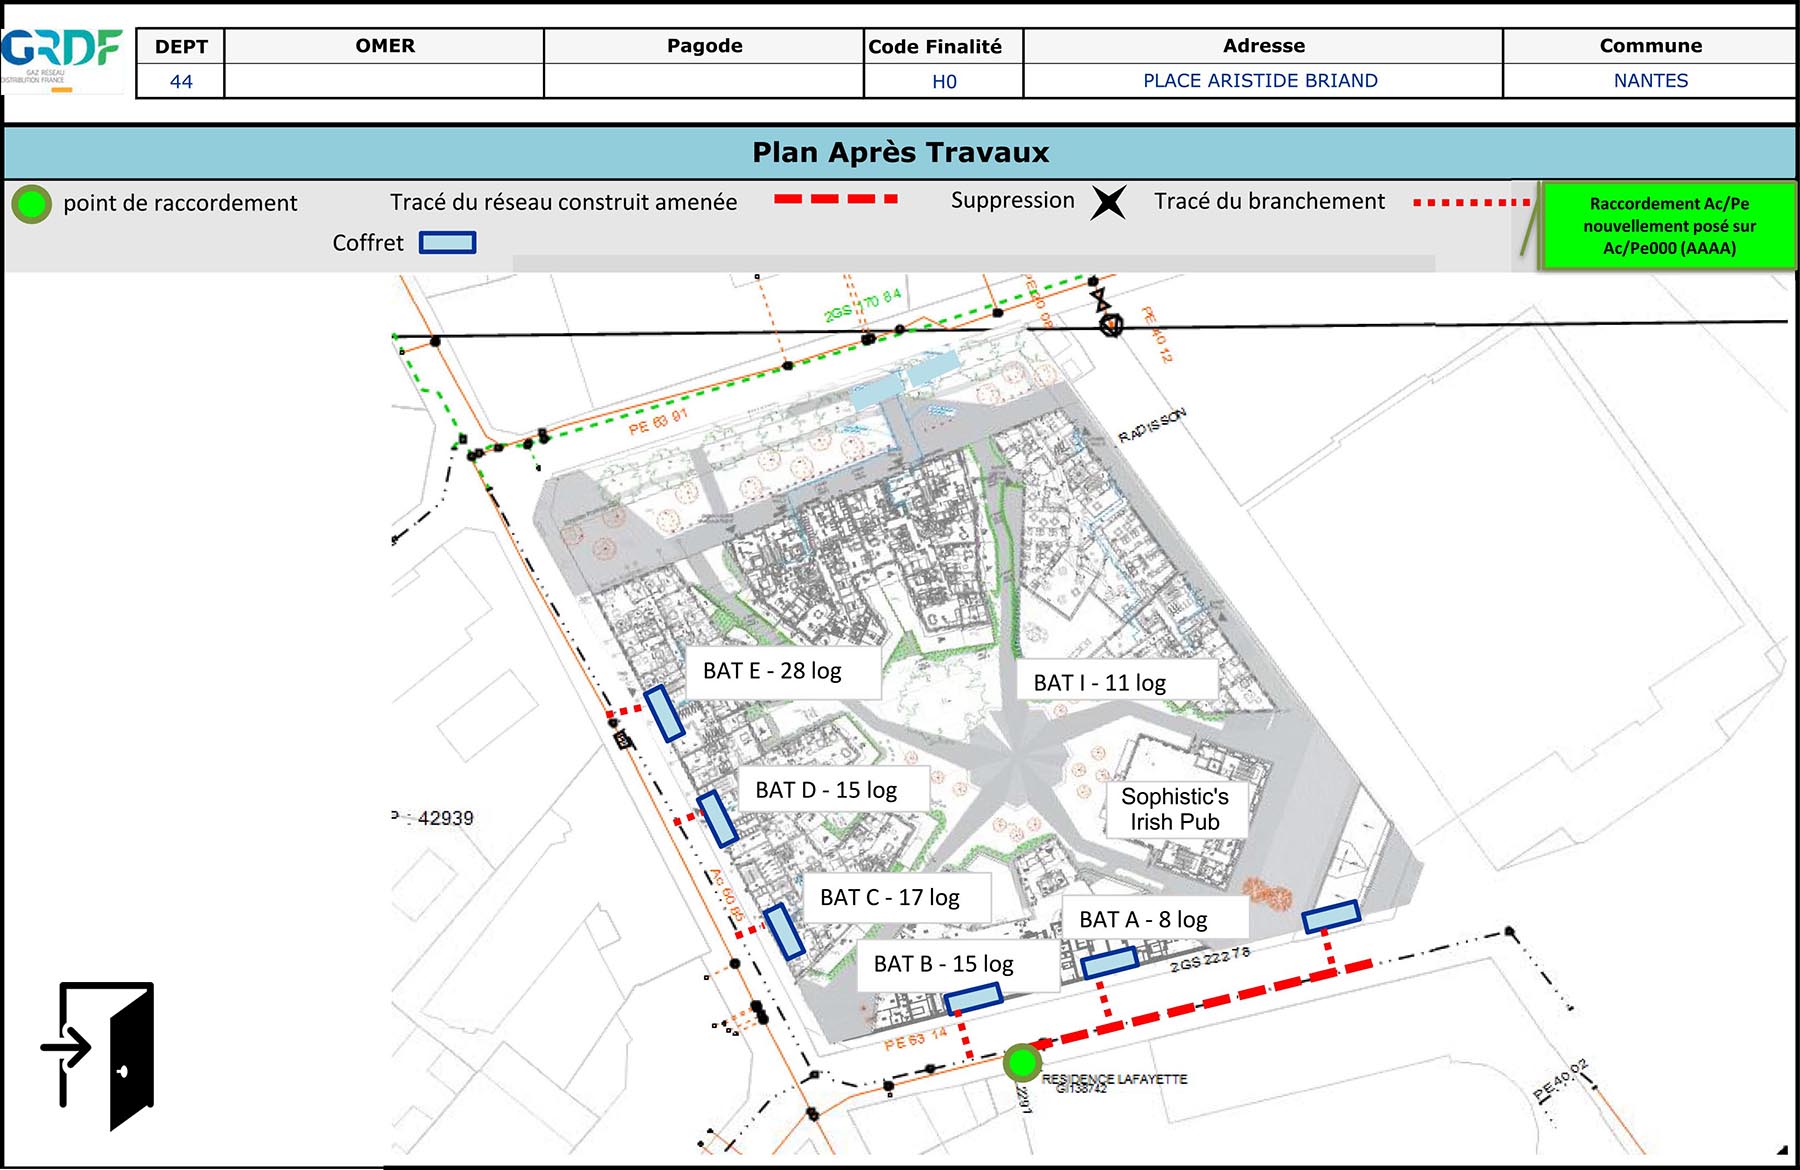Image resolution: width=1800 pixels, height=1170 pixels.
Task: Select the NANTES commune cell
Action: (x=1650, y=81)
